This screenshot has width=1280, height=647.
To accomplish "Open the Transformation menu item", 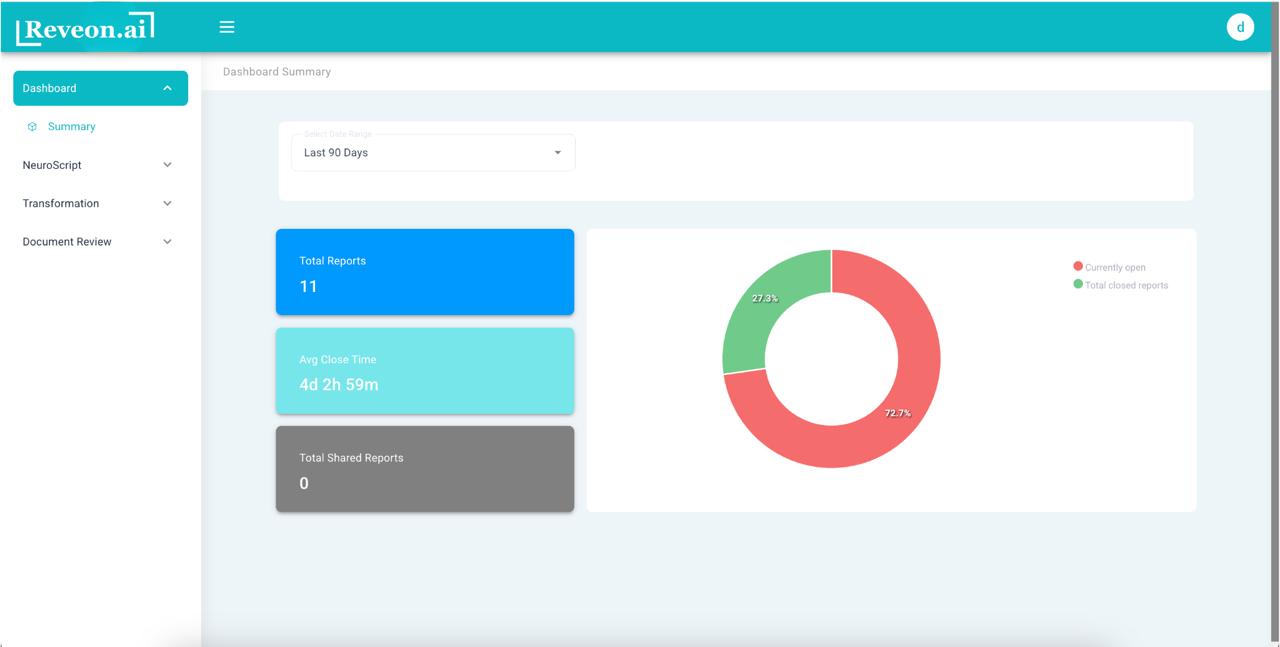I will tap(61, 203).
